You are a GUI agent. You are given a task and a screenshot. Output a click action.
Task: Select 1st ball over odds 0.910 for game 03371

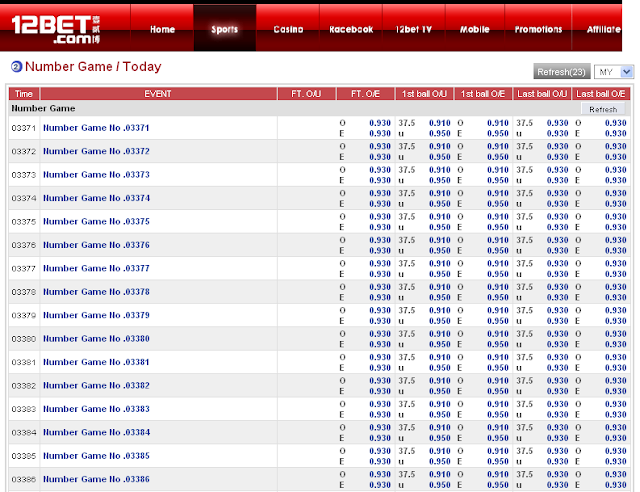440,123
